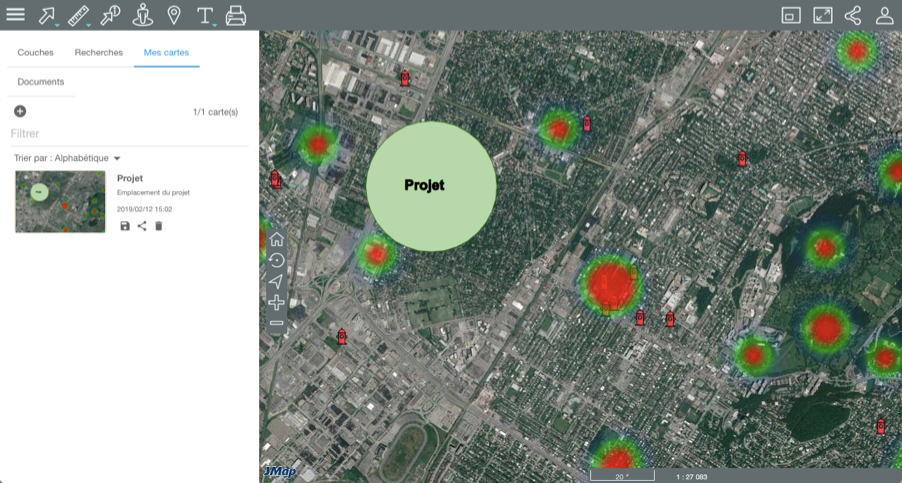Switch to fullscreen mode
Viewport: 902px width, 483px height.
click(823, 15)
